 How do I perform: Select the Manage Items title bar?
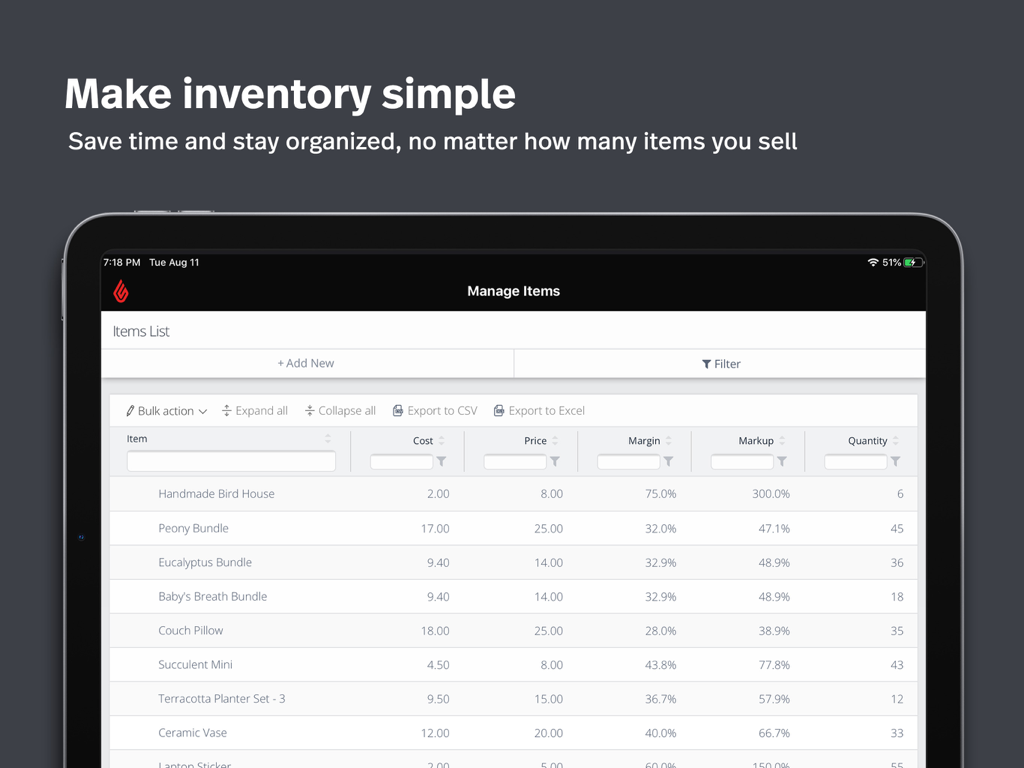[513, 291]
